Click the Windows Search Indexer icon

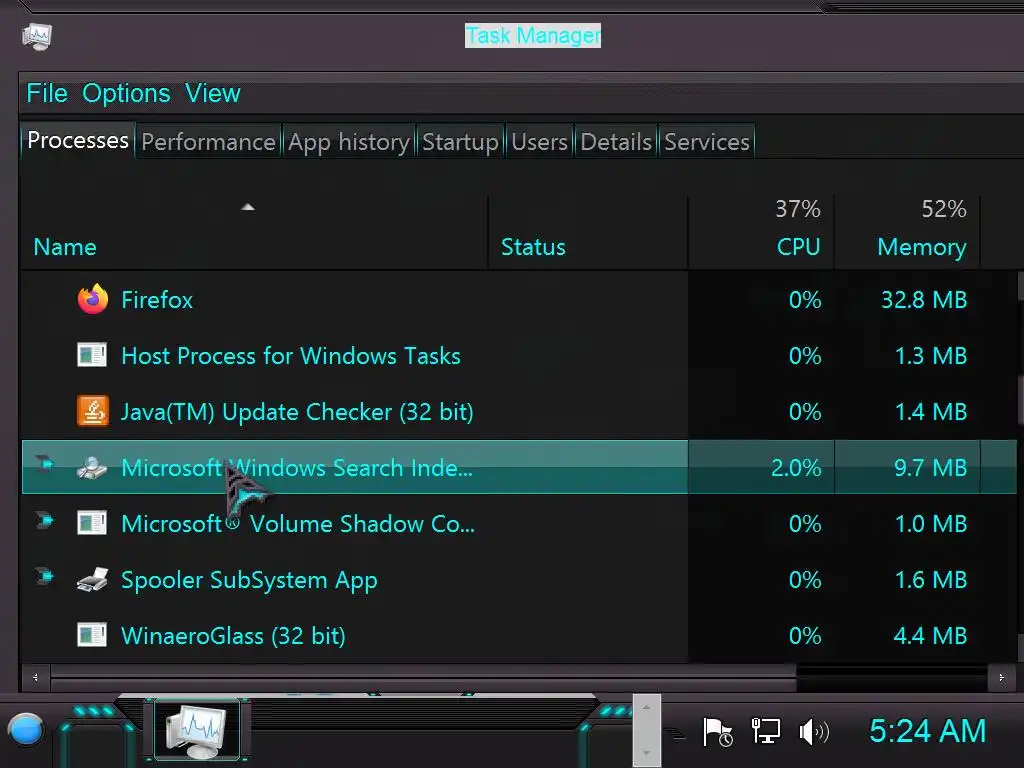coord(92,468)
